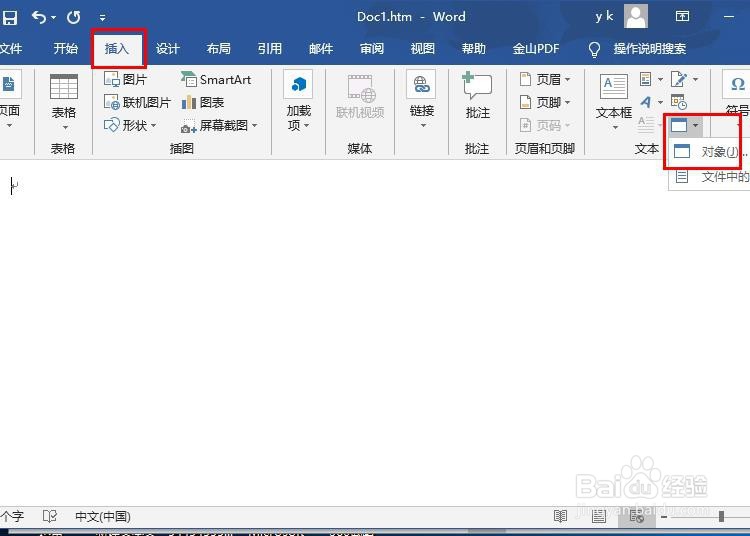Insert a picture with 图片 button
This screenshot has height=536, width=750.
[125, 79]
